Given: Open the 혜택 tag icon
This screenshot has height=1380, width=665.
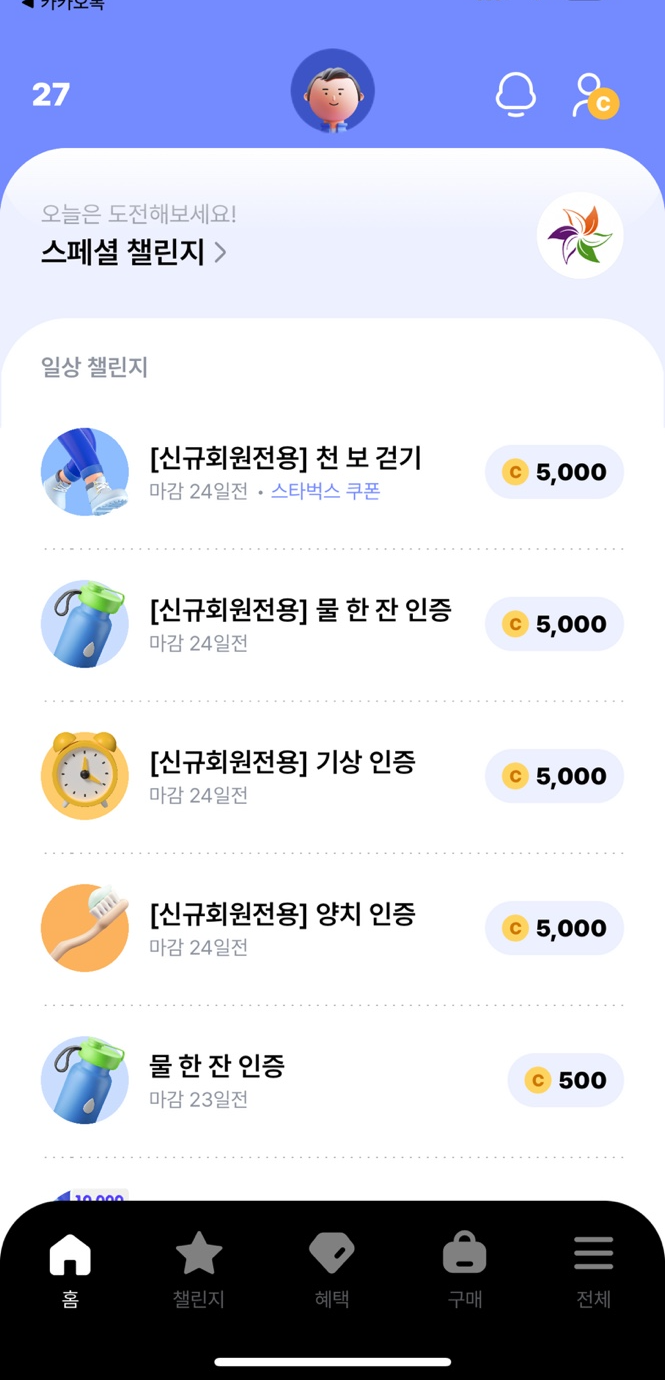Looking at the screenshot, I should [x=331, y=1253].
